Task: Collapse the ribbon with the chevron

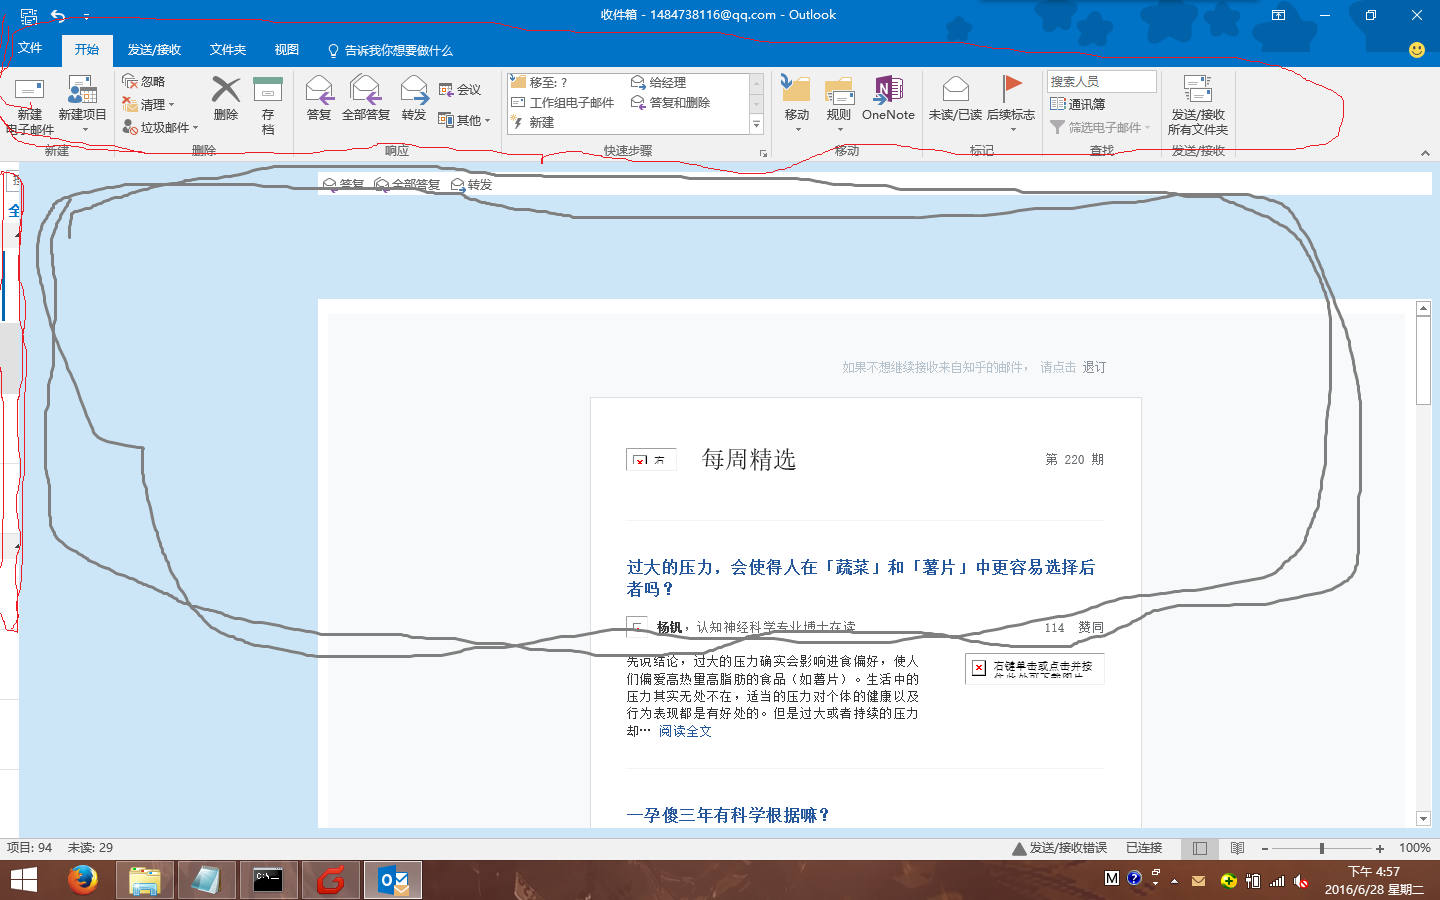Action: [1424, 153]
